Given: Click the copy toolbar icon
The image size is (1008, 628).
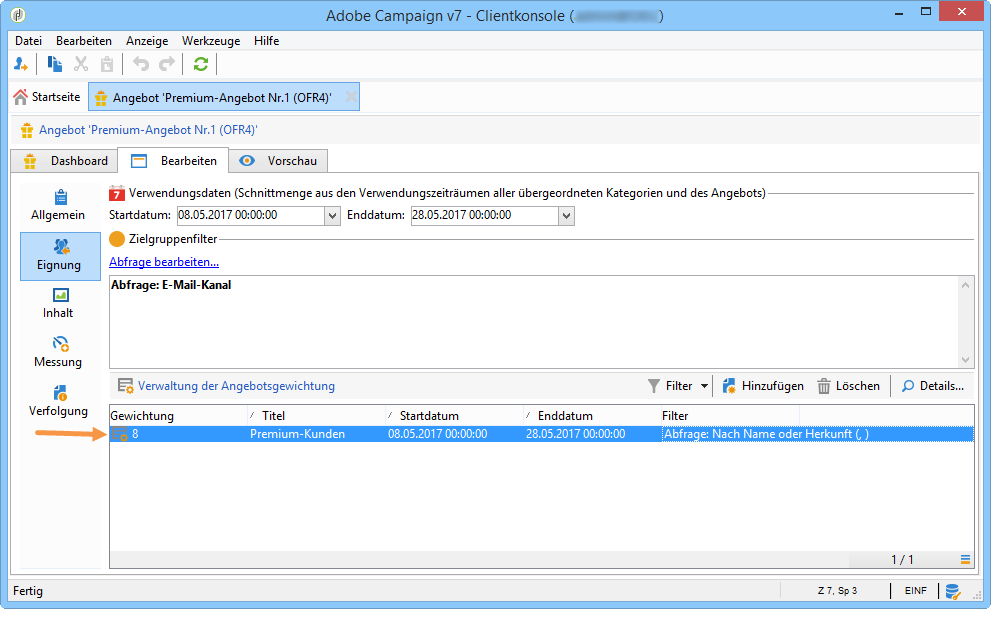Looking at the screenshot, I should click(x=55, y=64).
